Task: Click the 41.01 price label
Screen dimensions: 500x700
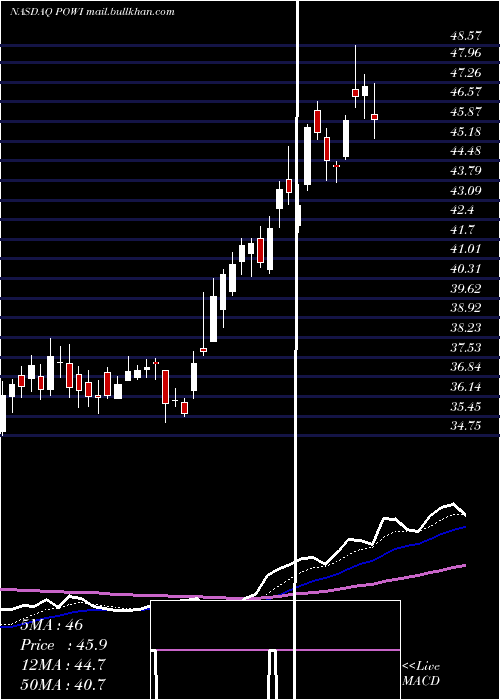Action: [x=466, y=249]
